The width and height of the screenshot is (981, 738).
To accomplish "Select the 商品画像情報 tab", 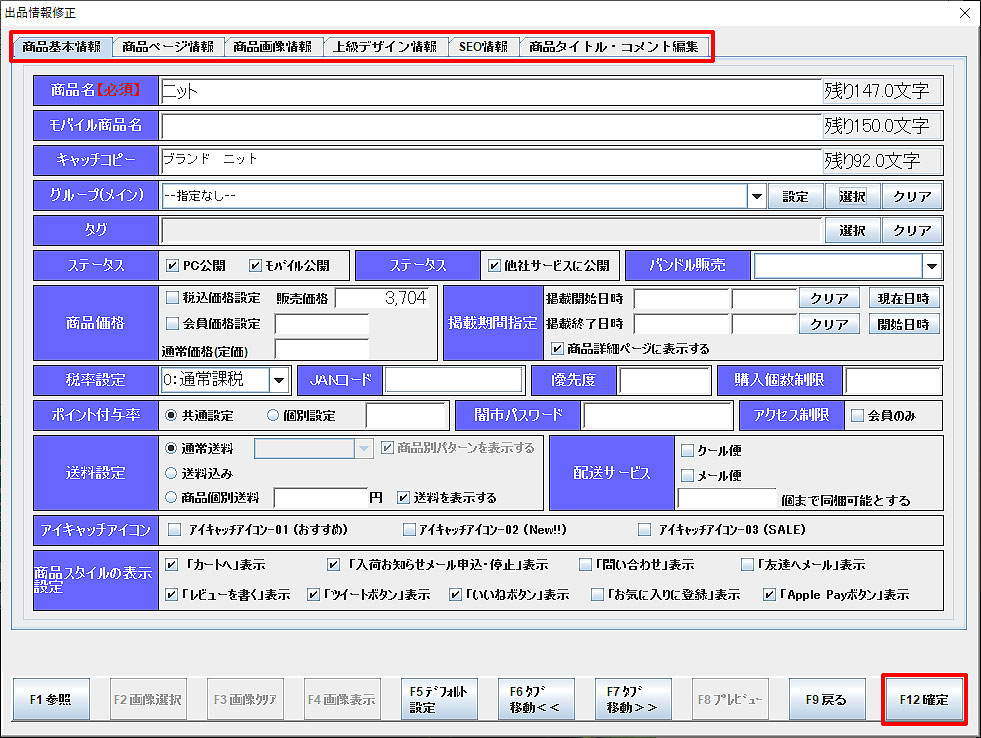I will [x=272, y=47].
